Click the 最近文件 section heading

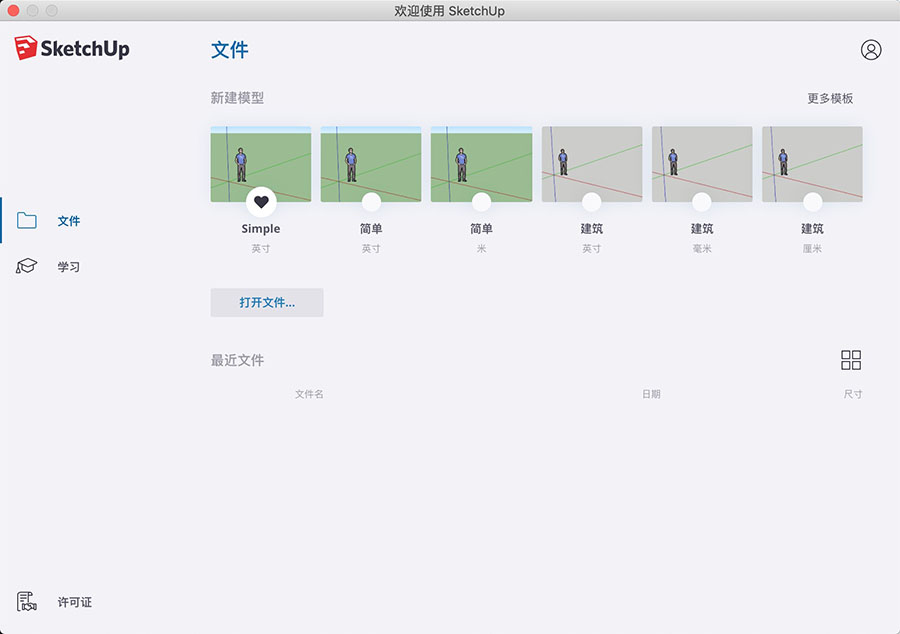tap(237, 360)
